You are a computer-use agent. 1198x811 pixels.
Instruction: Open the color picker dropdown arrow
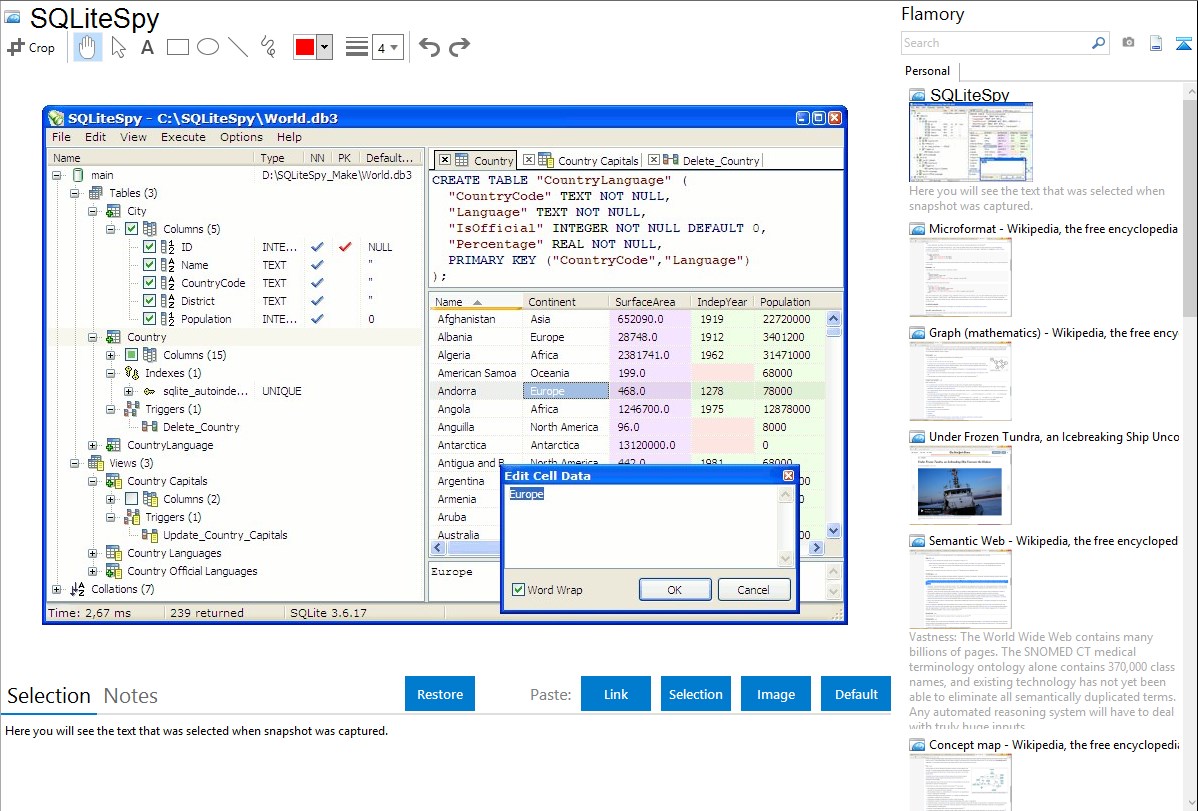pyautogui.click(x=324, y=47)
